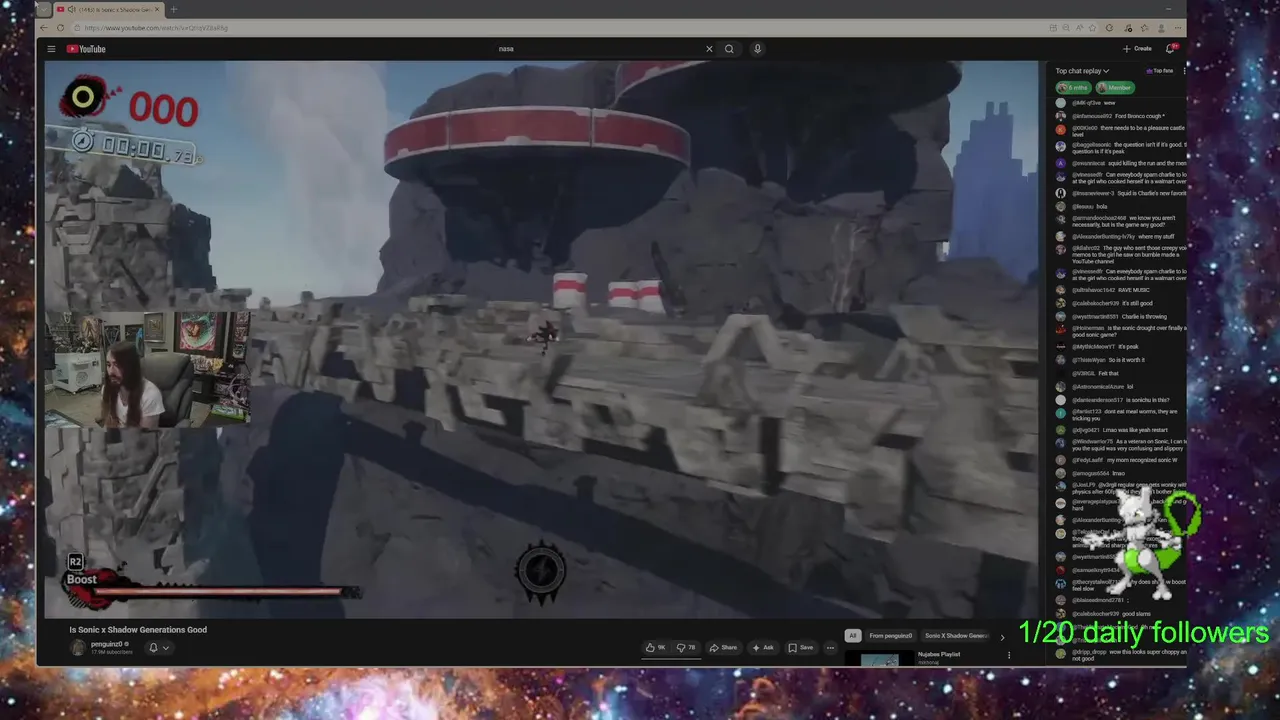
Task: Clear the search box with the X
Action: pos(709,49)
